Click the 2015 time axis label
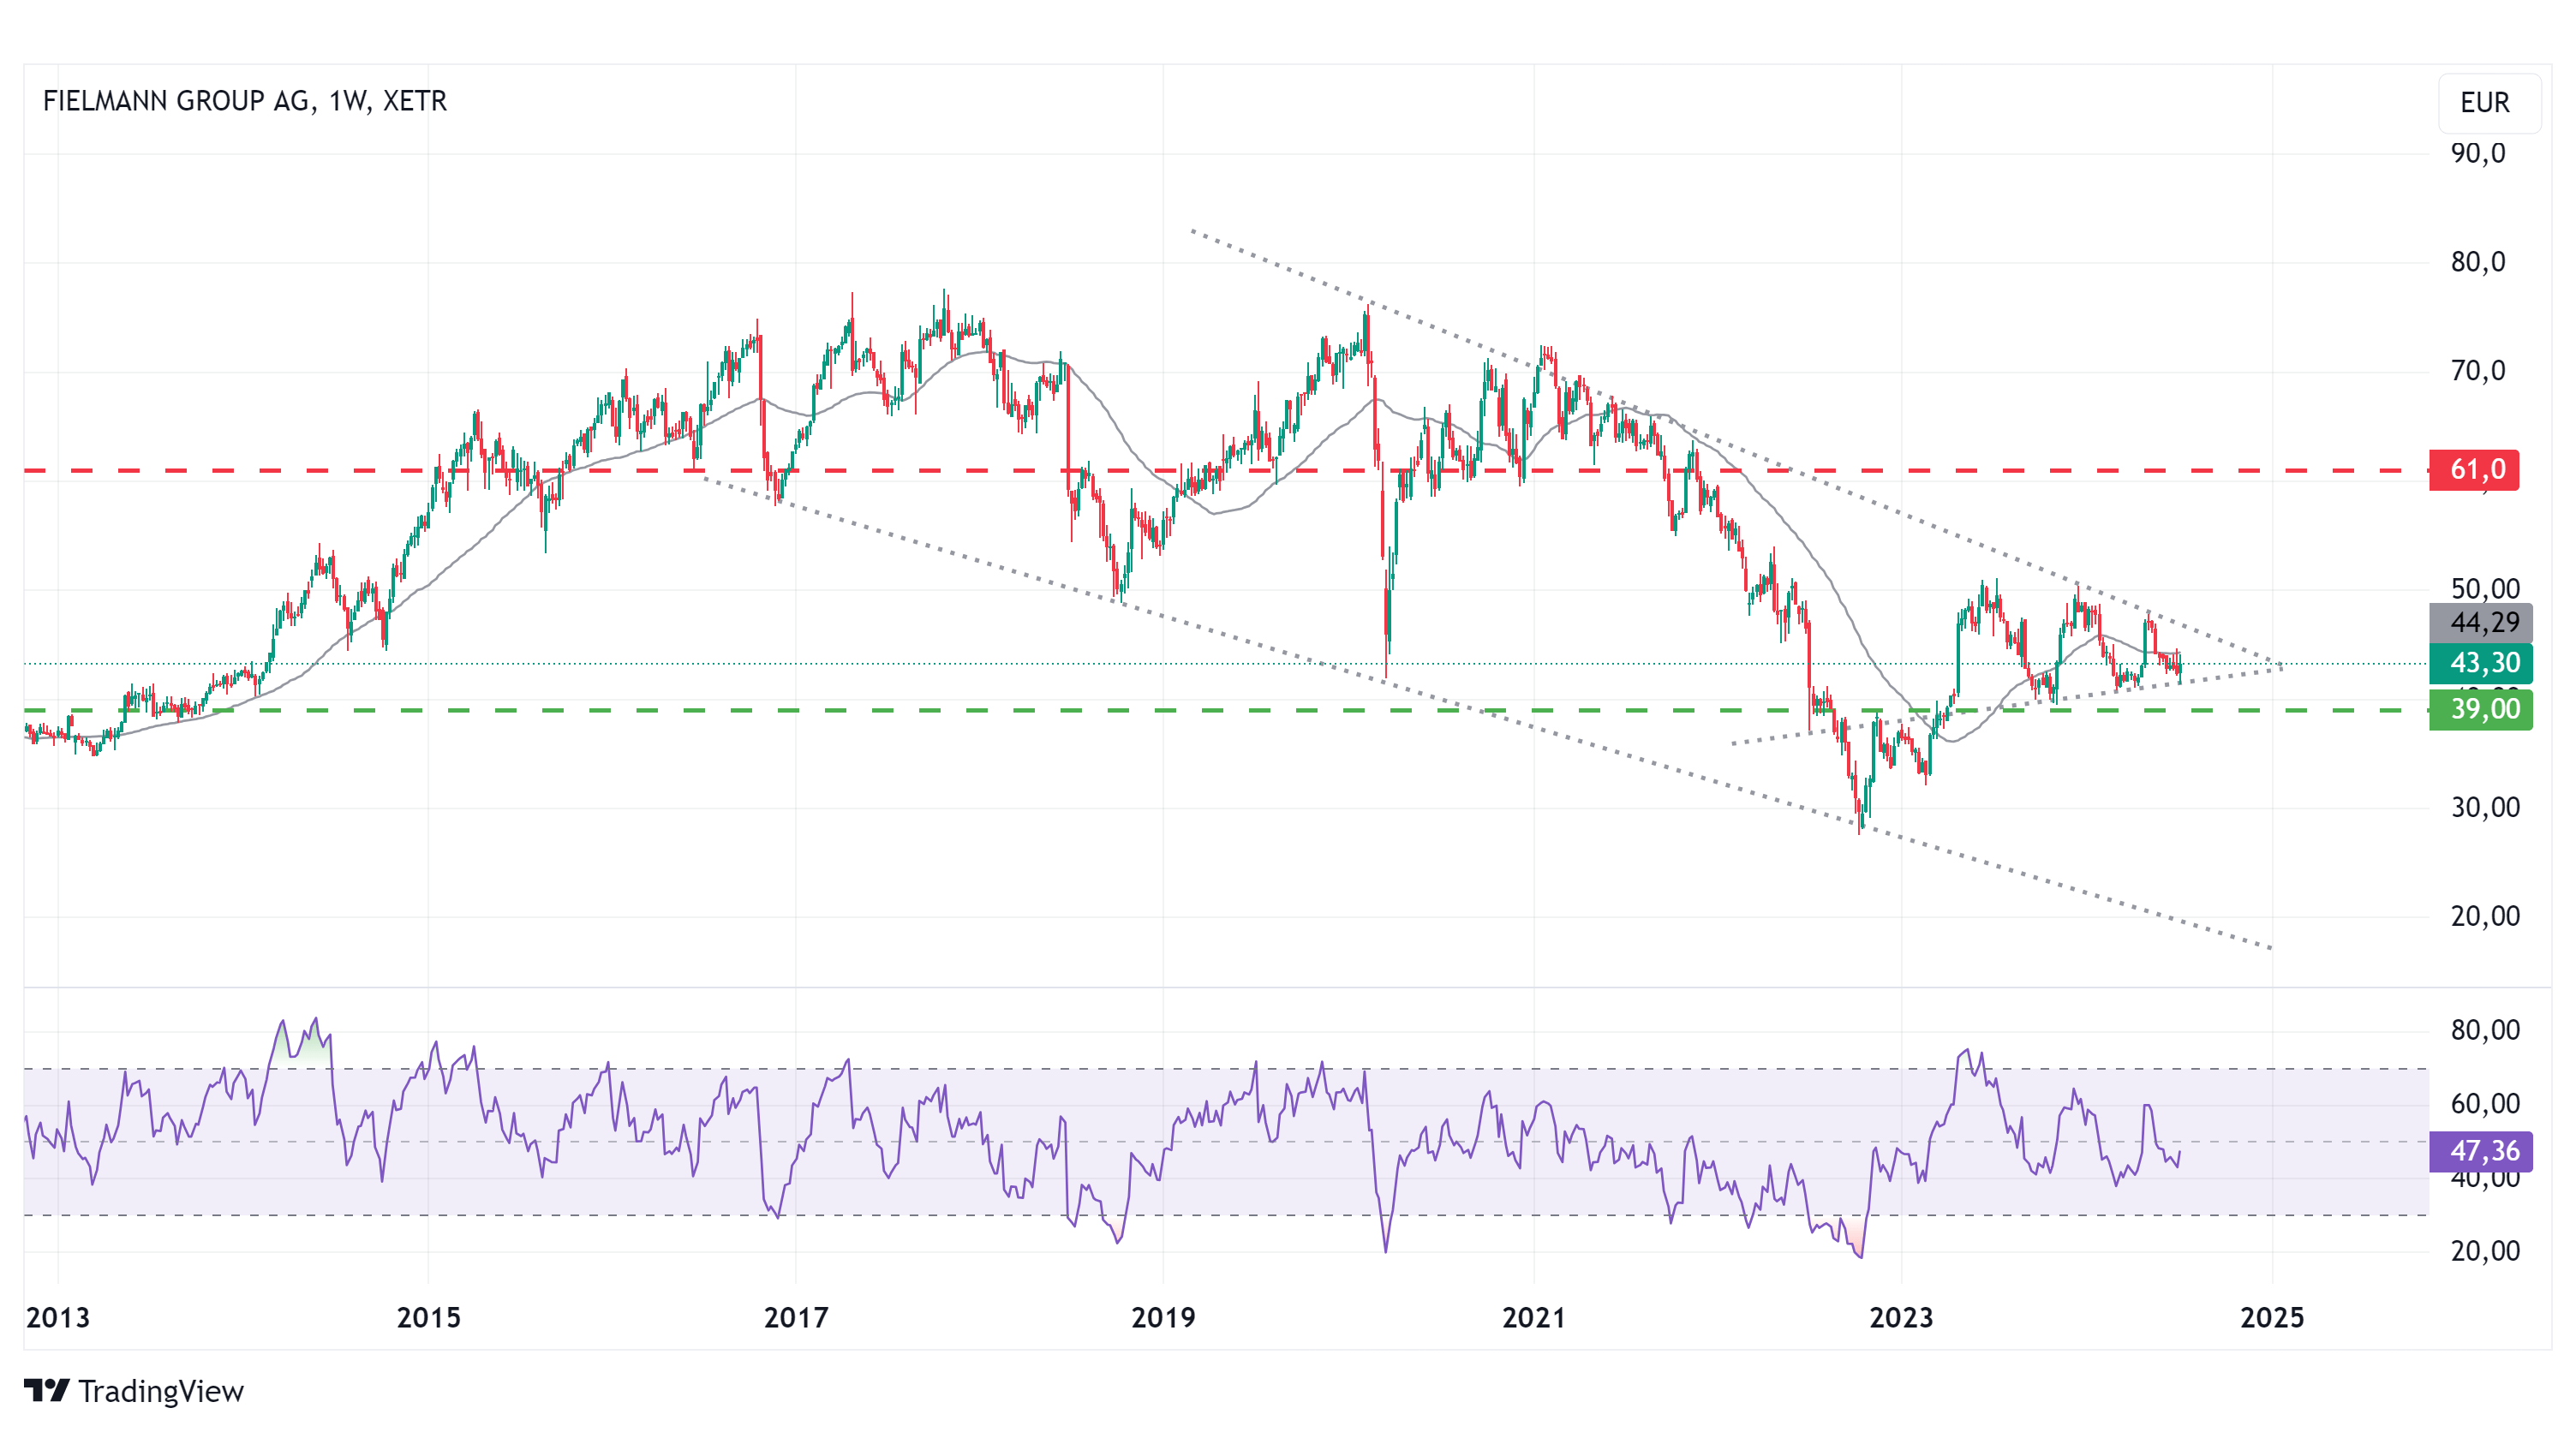The height and width of the screenshot is (1432, 2576). coord(428,1317)
